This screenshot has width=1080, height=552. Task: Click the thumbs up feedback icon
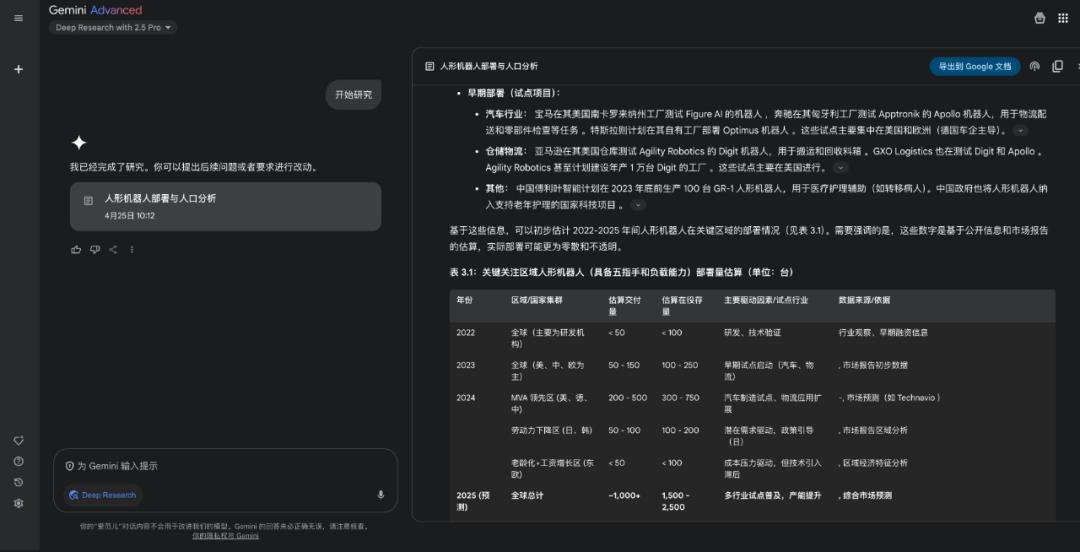coord(76,249)
